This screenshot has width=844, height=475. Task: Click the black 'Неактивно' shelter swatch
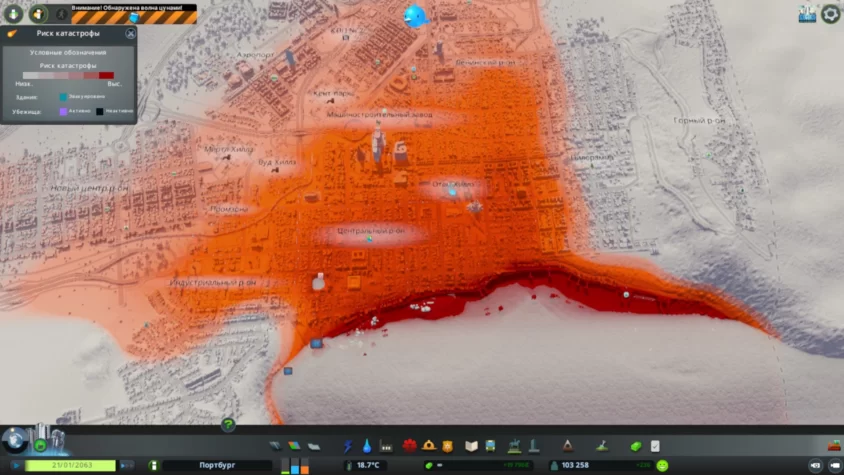pos(100,111)
